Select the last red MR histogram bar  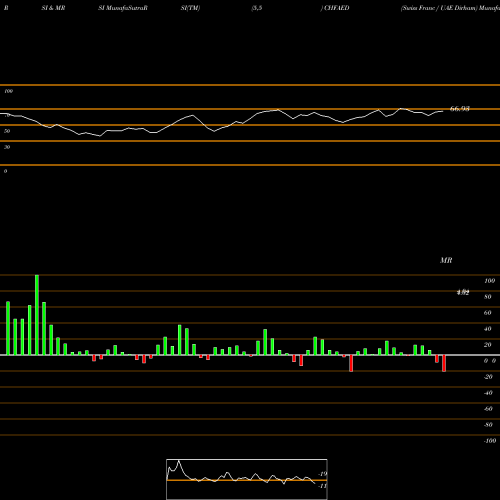pyautogui.click(x=444, y=363)
